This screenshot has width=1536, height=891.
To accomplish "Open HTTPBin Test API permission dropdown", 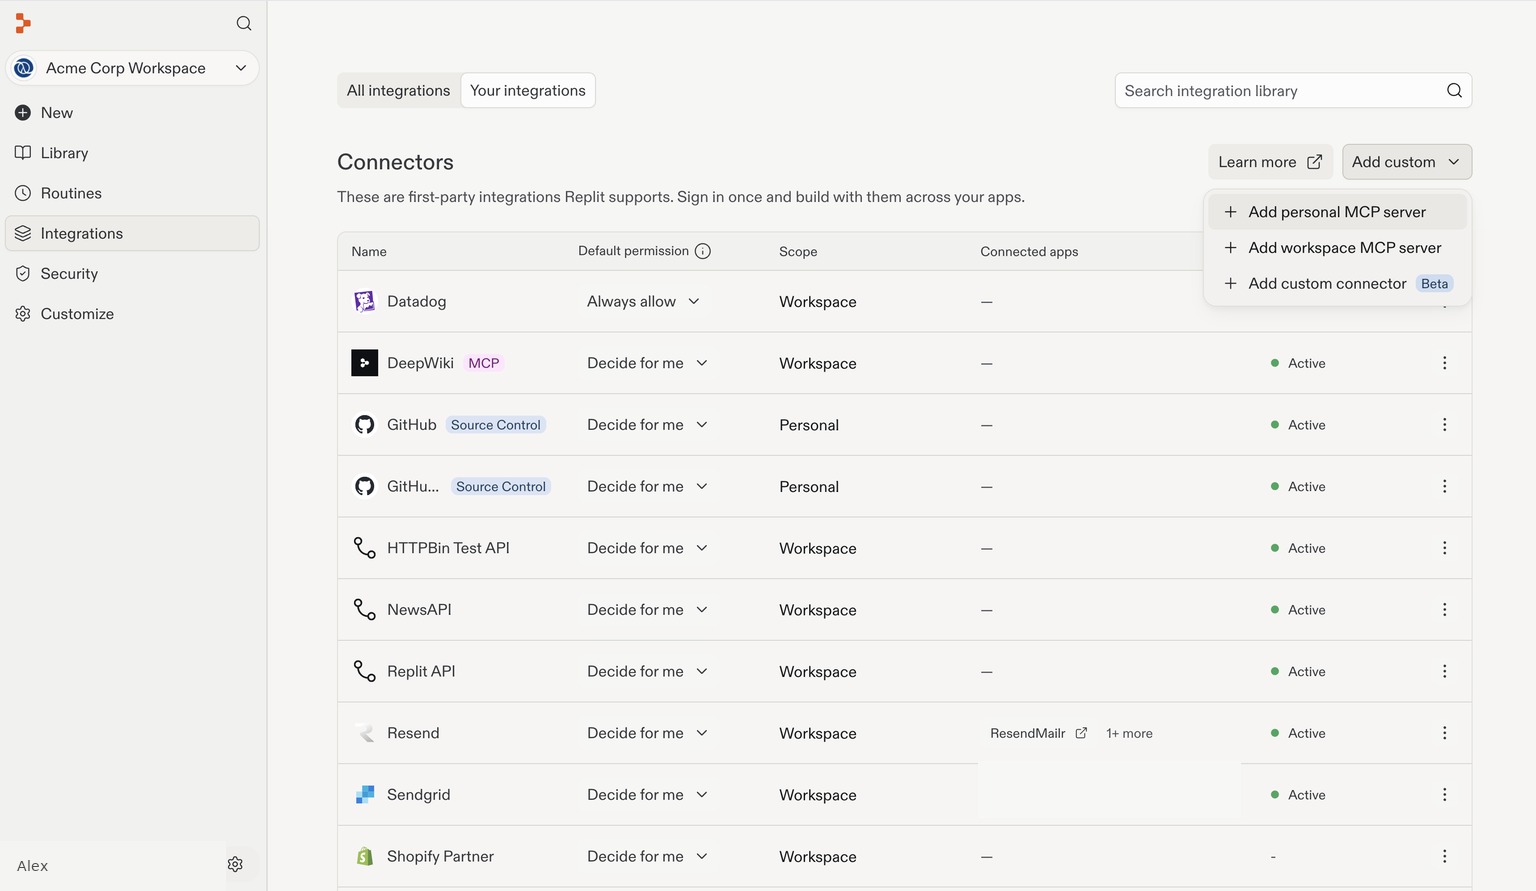I will pyautogui.click(x=647, y=548).
